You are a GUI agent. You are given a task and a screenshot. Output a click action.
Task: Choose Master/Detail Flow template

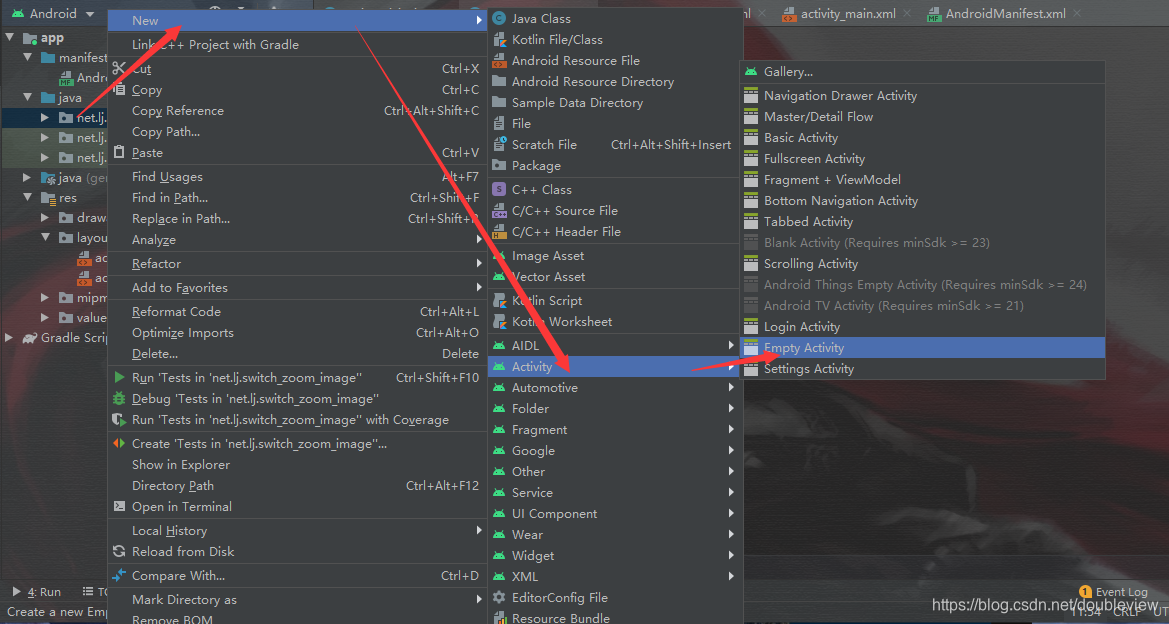922,116
